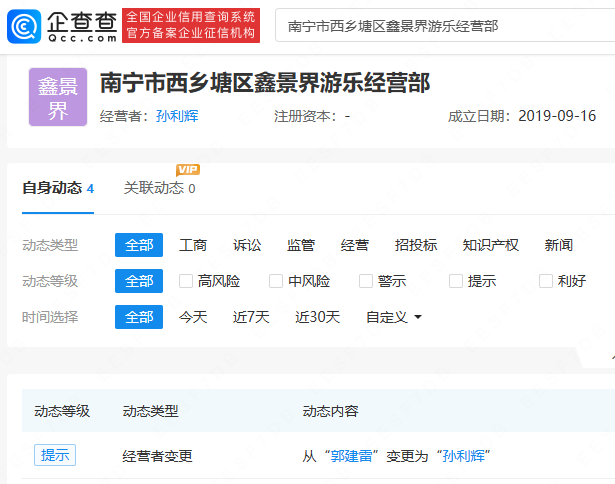
Task: Click the VIP badge above 关联动态
Action: pos(188,169)
